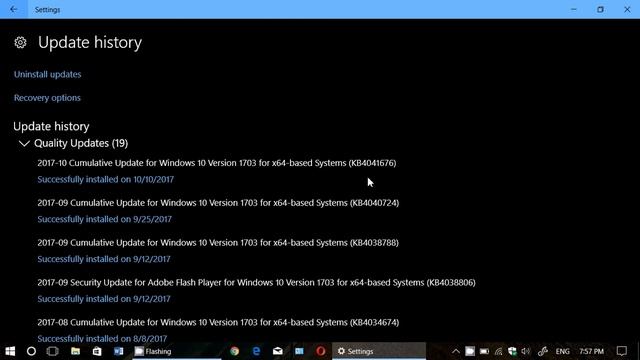Open the clock showing 7:57 PM
Image resolution: width=640 pixels, height=360 pixels.
(591, 351)
